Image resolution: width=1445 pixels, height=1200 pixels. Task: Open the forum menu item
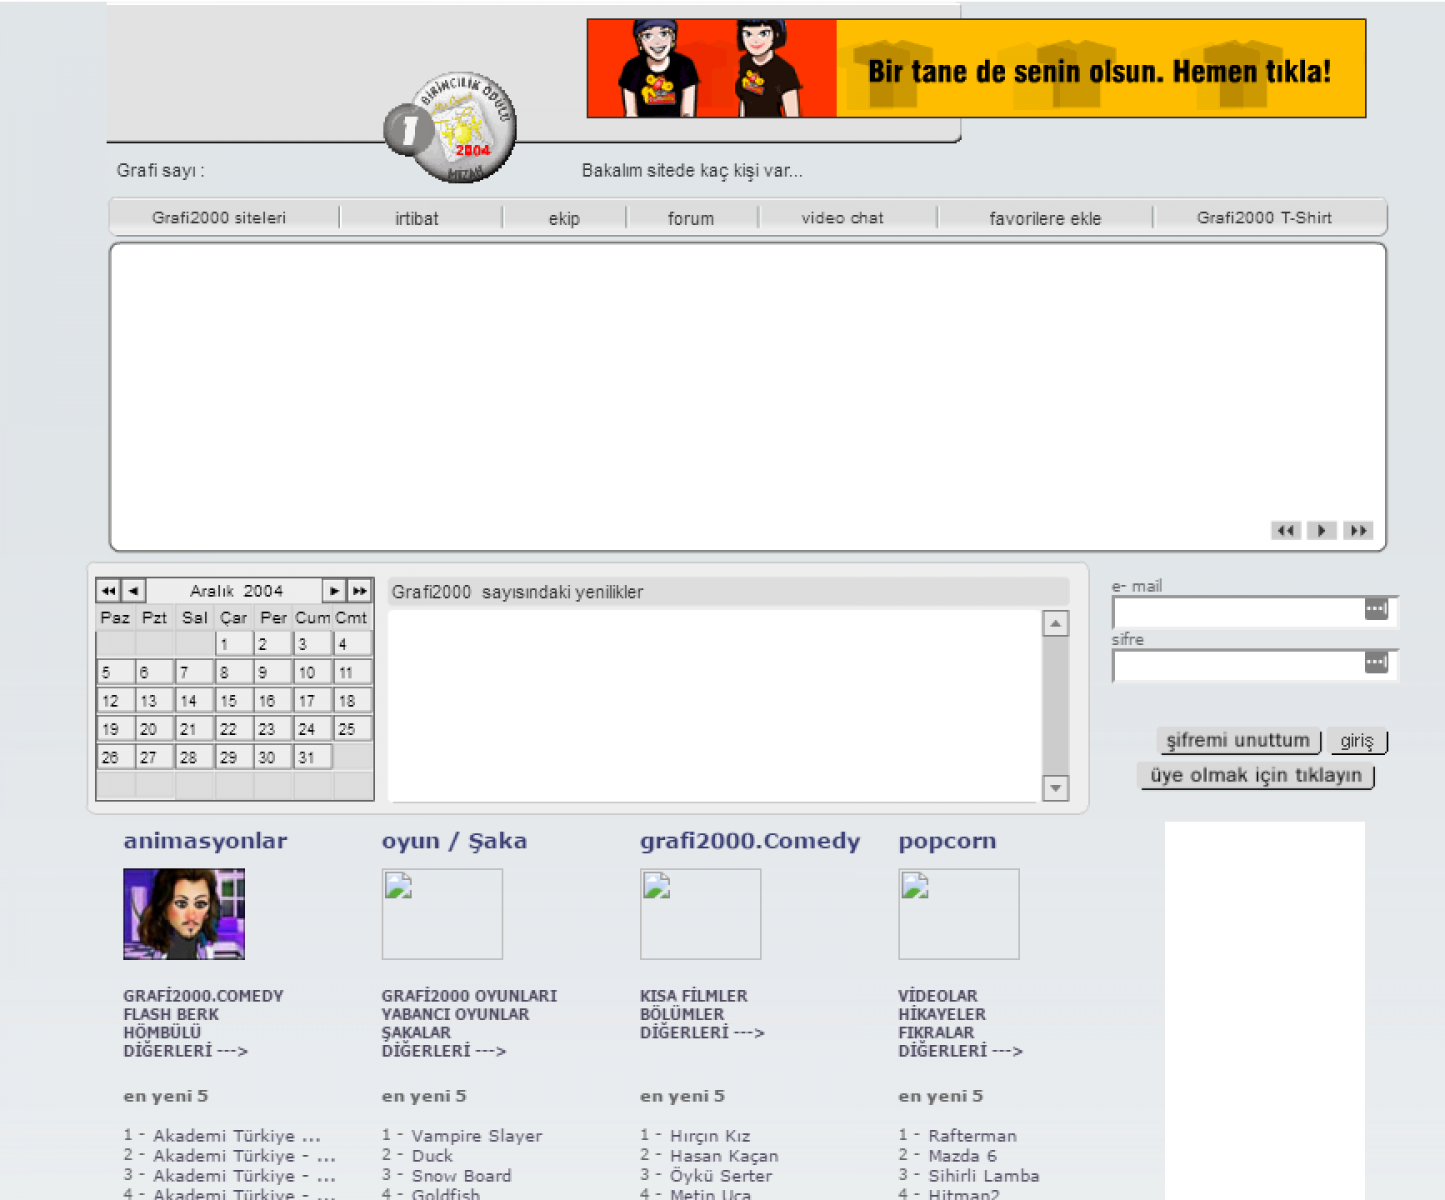point(690,218)
